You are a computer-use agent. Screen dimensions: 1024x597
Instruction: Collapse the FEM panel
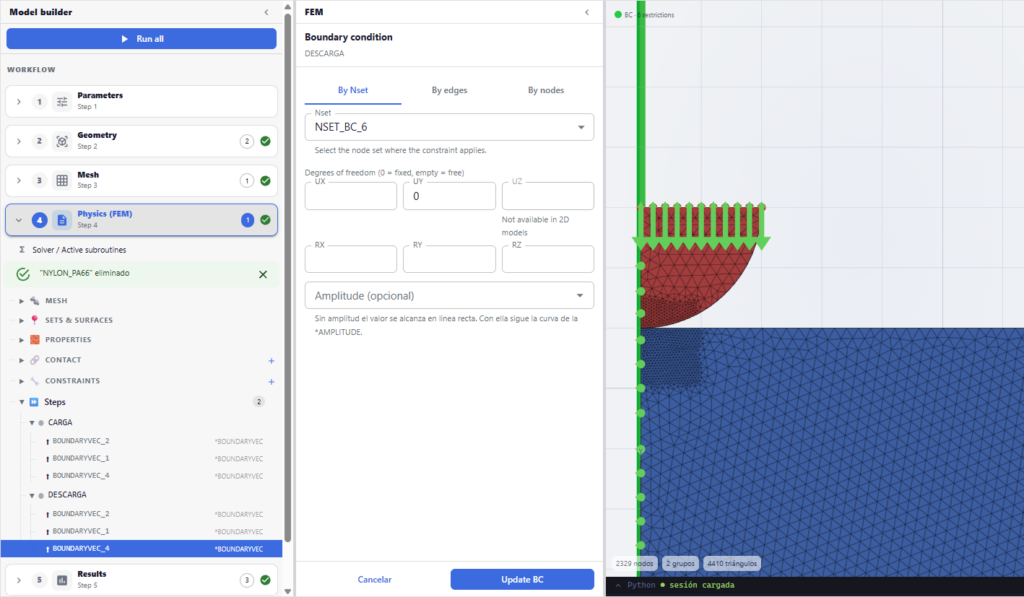(587, 12)
